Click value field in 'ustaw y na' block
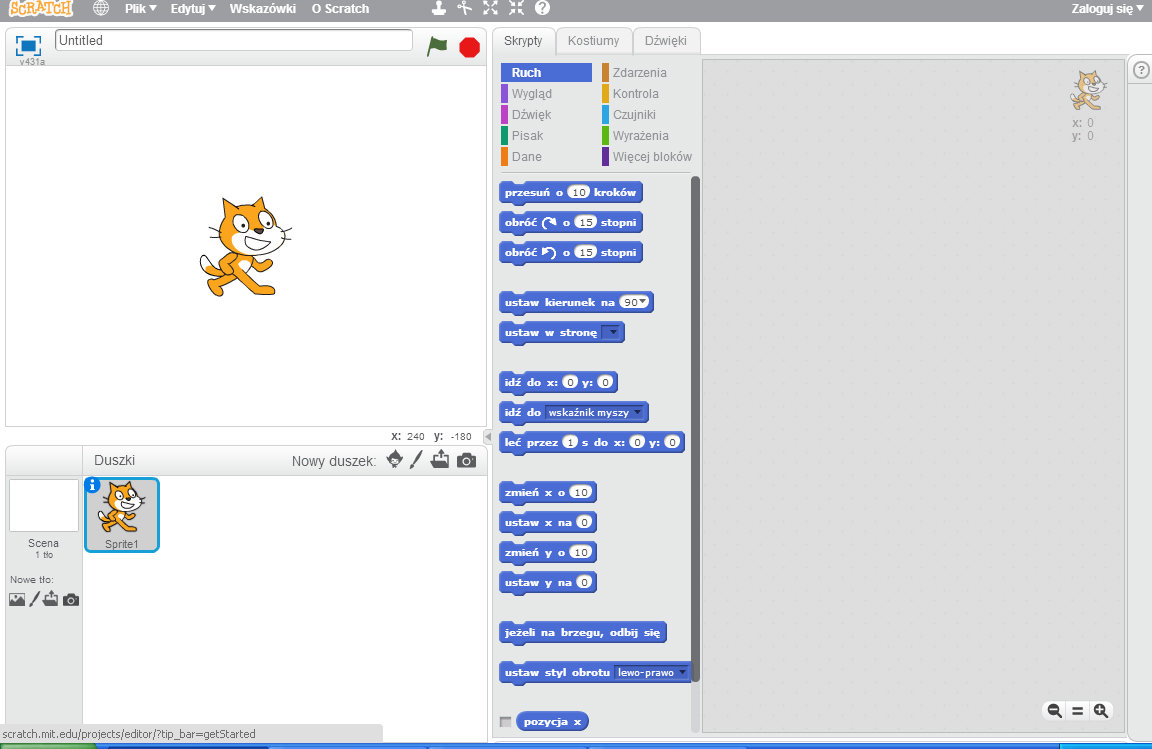The height and width of the screenshot is (749, 1152). [584, 582]
